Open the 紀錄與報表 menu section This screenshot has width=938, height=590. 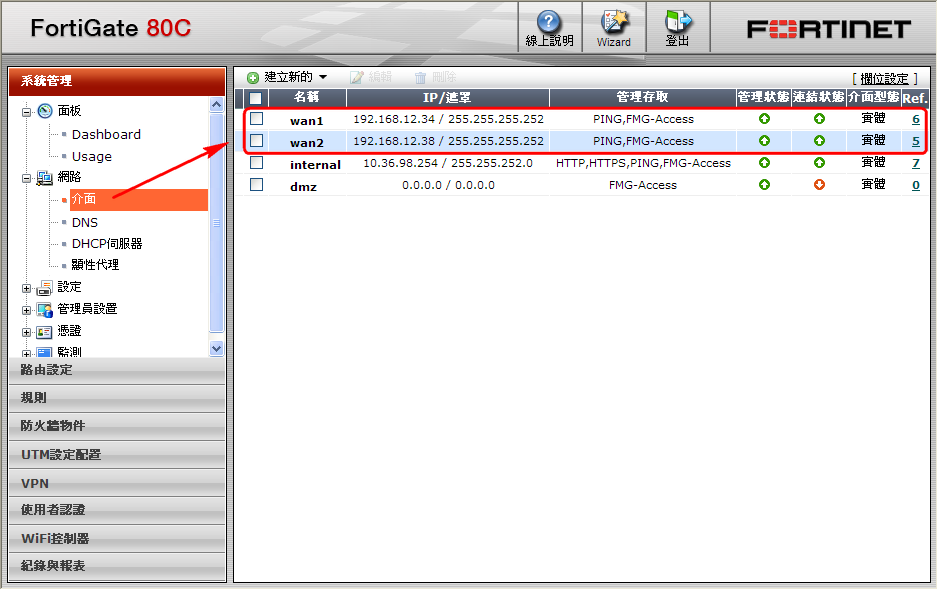click(117, 566)
